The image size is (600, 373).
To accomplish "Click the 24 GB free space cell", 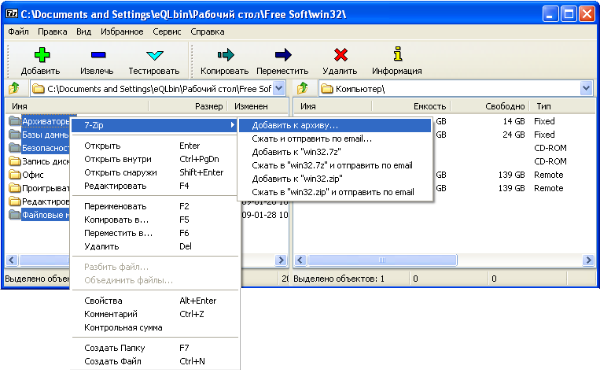I will point(514,135).
